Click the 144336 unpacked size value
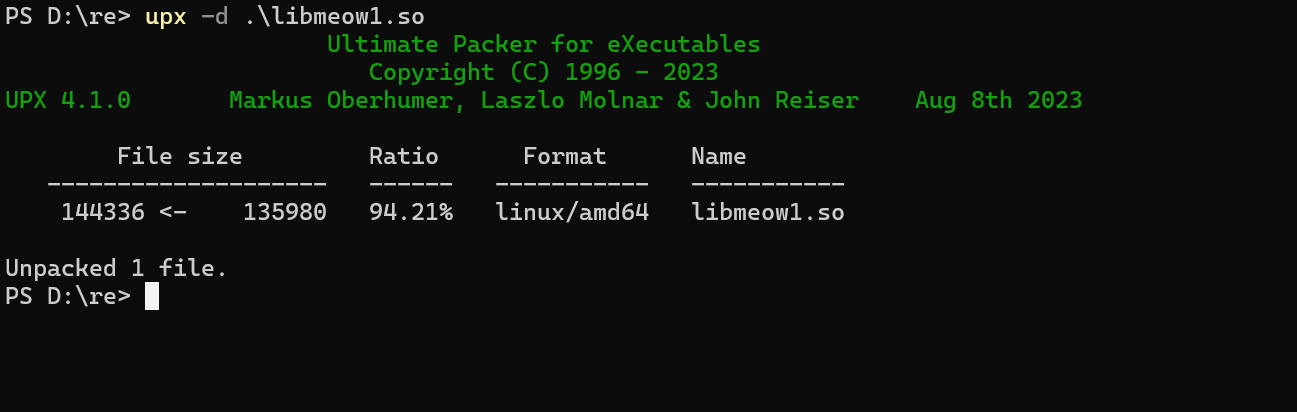1297x412 pixels. (x=102, y=213)
